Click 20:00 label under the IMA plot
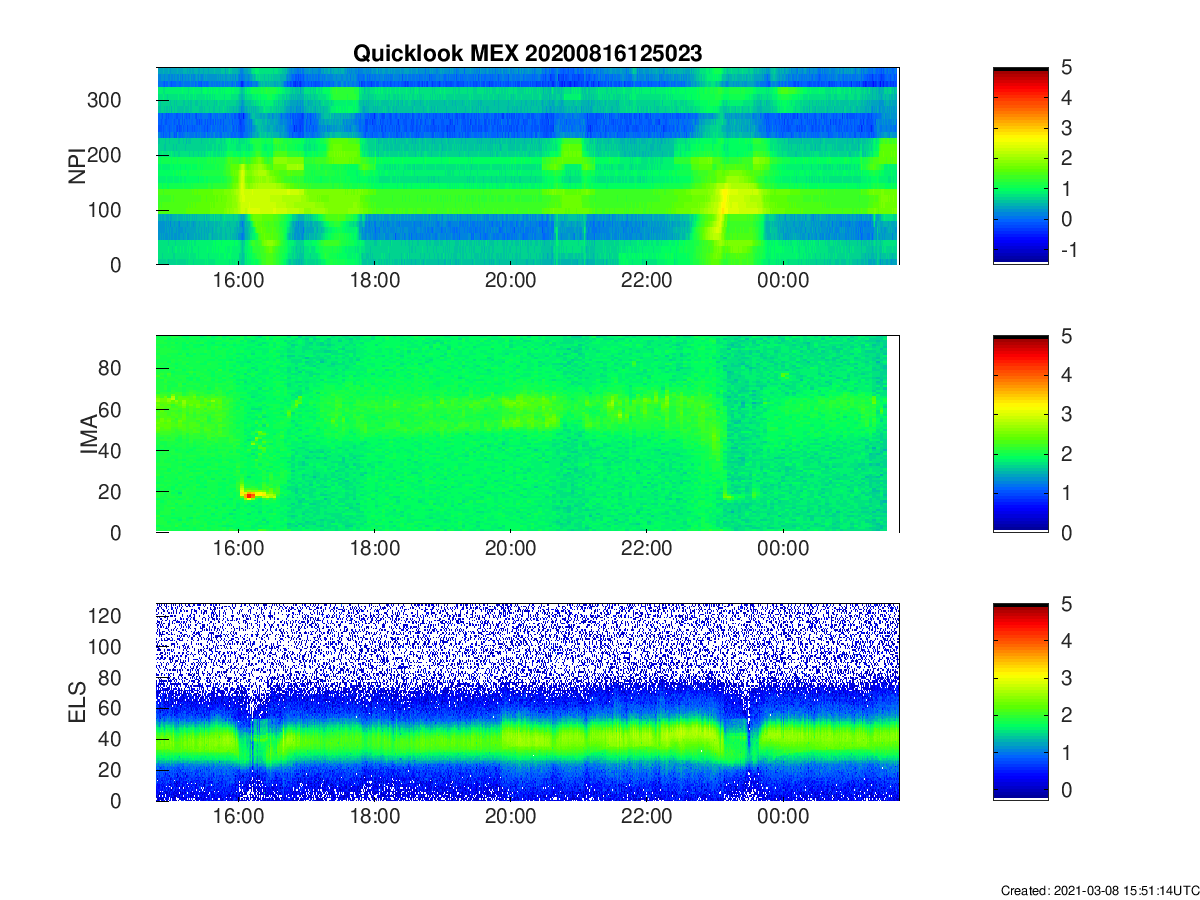 [x=511, y=549]
